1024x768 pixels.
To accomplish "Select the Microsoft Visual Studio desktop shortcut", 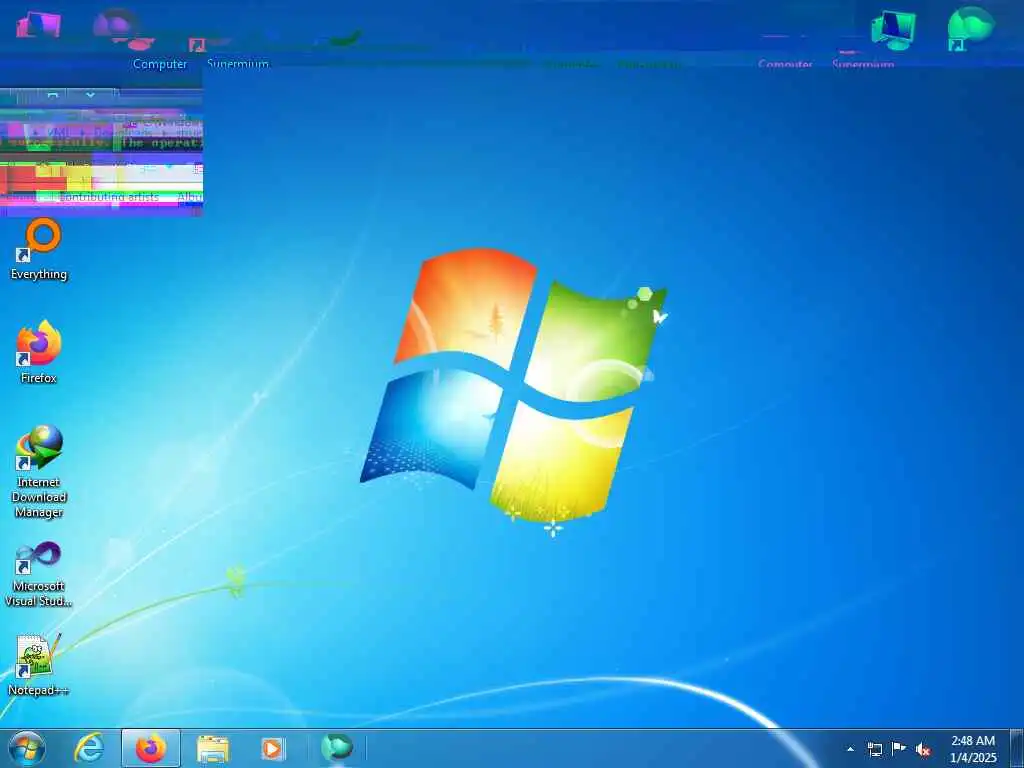I will [x=39, y=575].
